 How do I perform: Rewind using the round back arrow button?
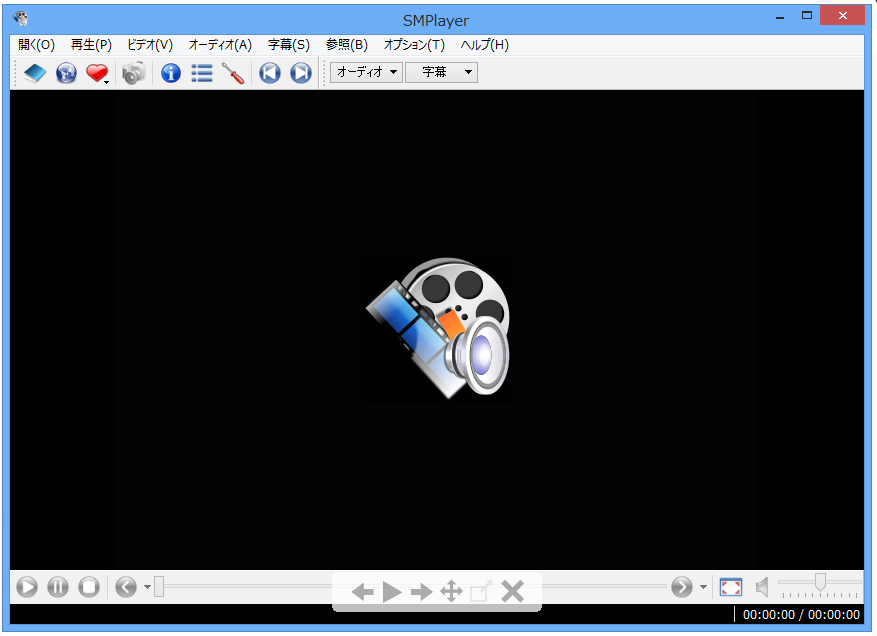[x=126, y=587]
